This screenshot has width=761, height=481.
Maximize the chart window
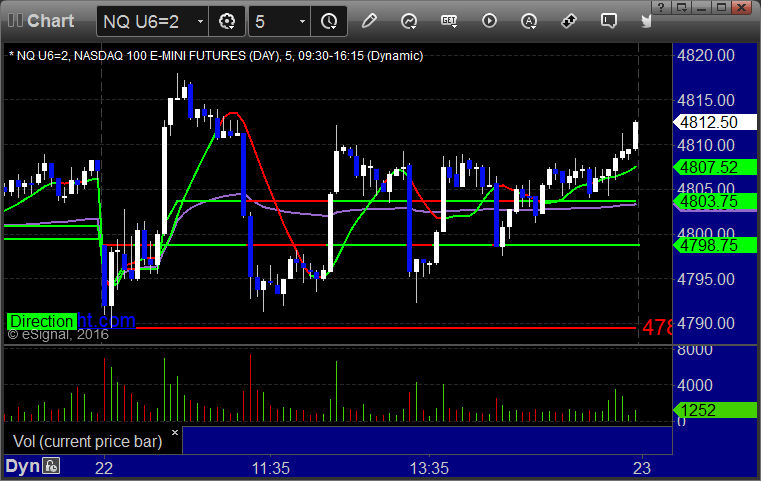[722, 7]
